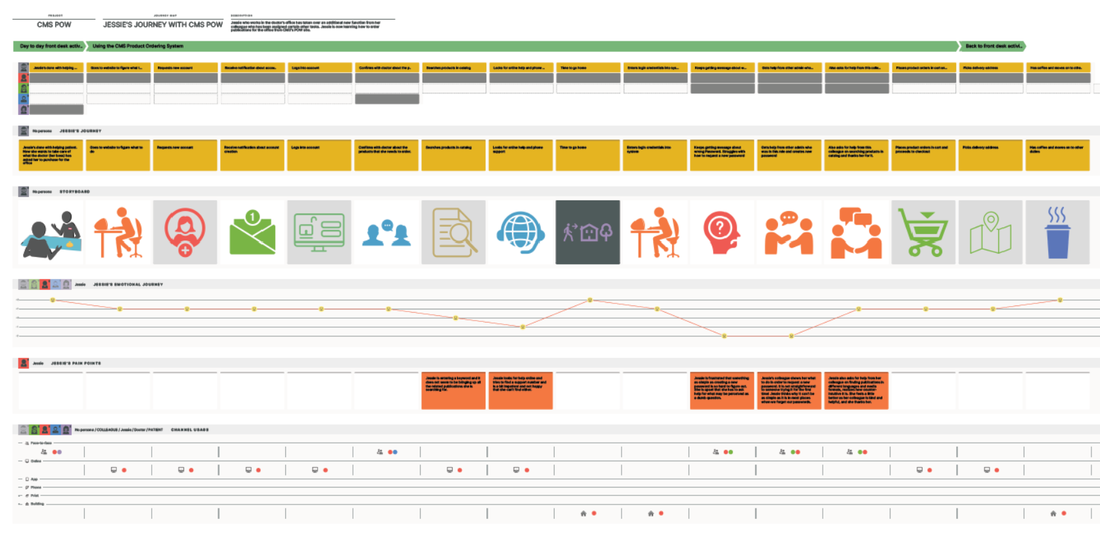
Task: Click the map location pin storyboard icon
Action: [x=991, y=233]
